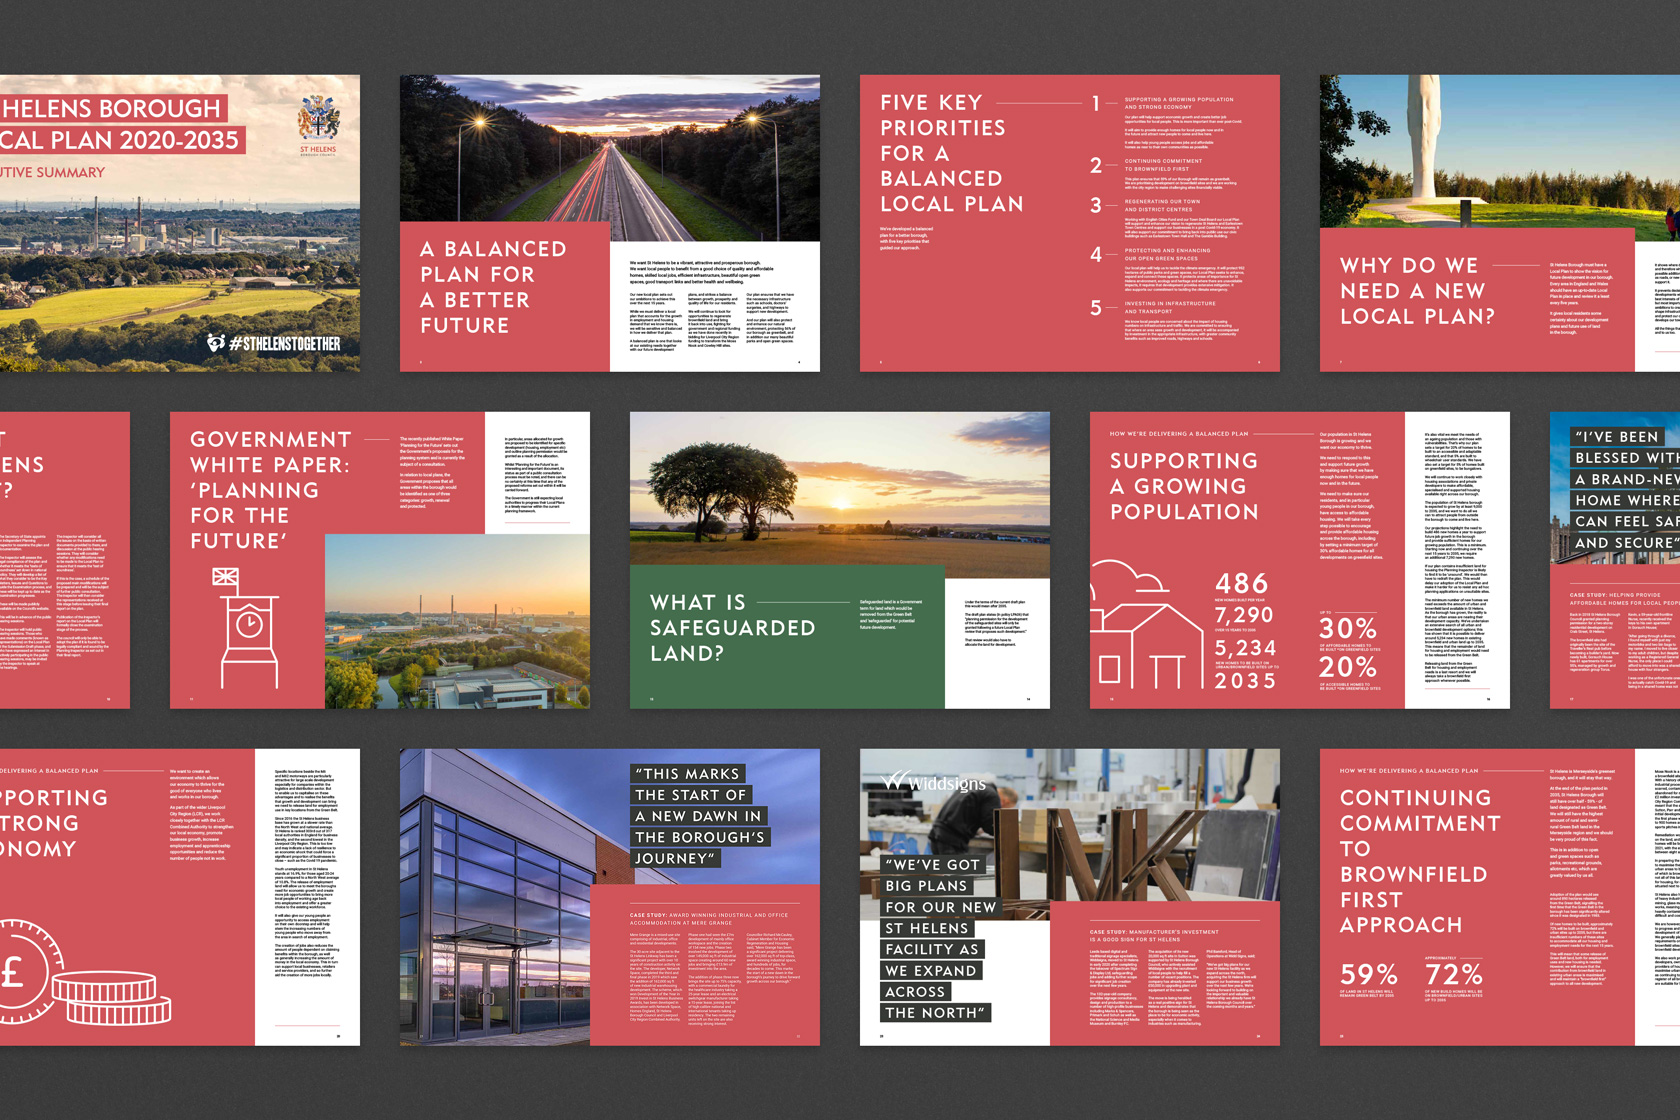The image size is (1680, 1120).
Task: Click the quote line 'THE BOROUGH'S'
Action: pyautogui.click(x=700, y=837)
